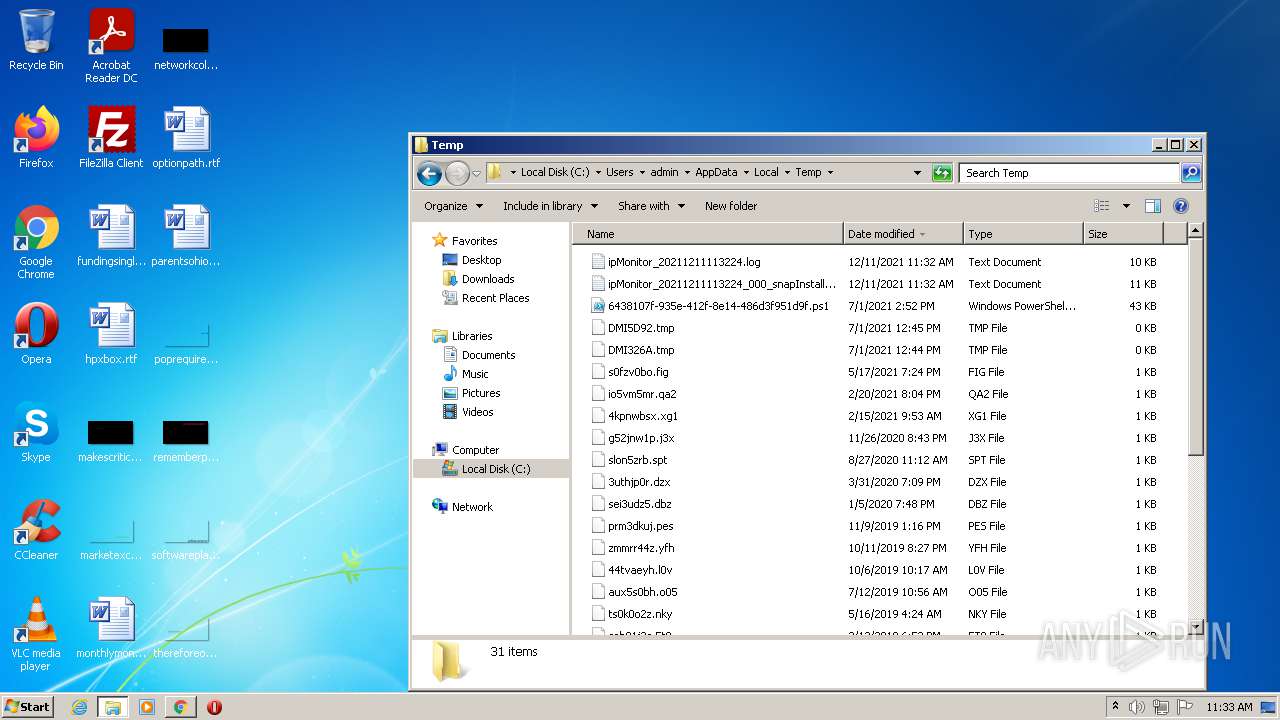This screenshot has height=720, width=1280.
Task: Open Firefox desktop shortcut
Action: coord(36,138)
